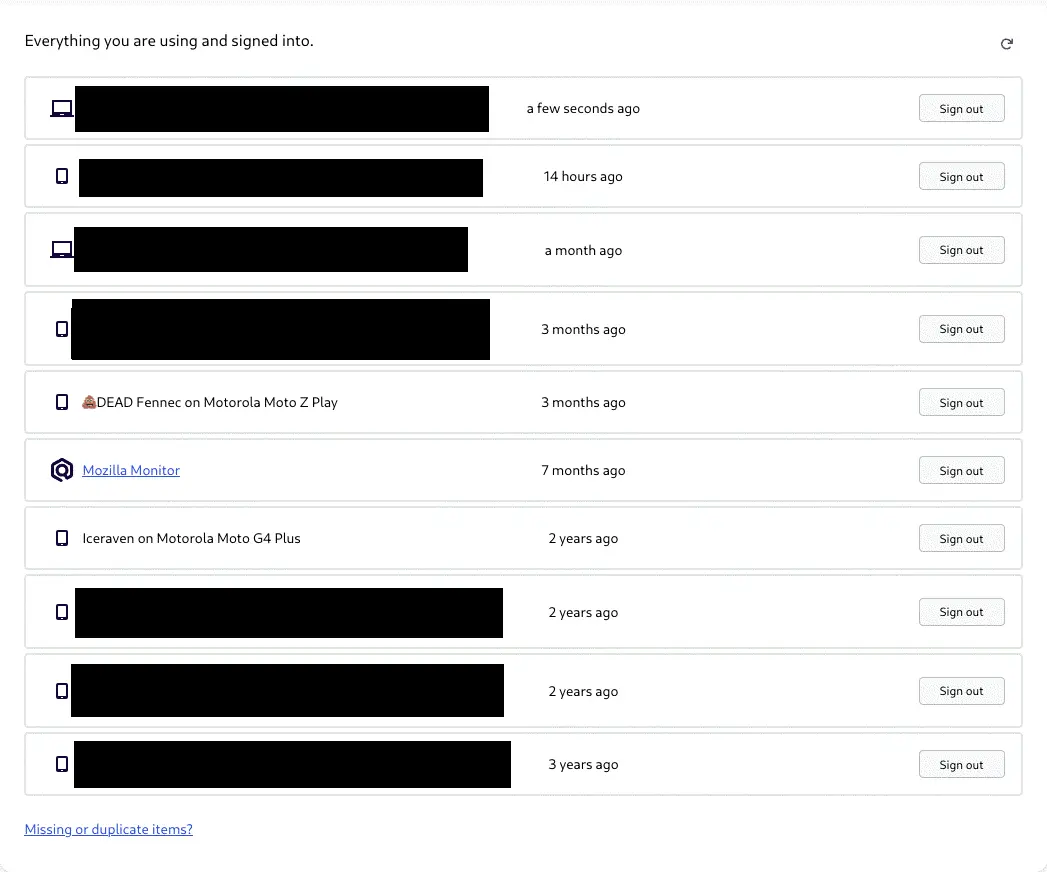1047x872 pixels.
Task: Select the Iceraven on Motorola Moto G4 Plus entry
Action: [191, 538]
